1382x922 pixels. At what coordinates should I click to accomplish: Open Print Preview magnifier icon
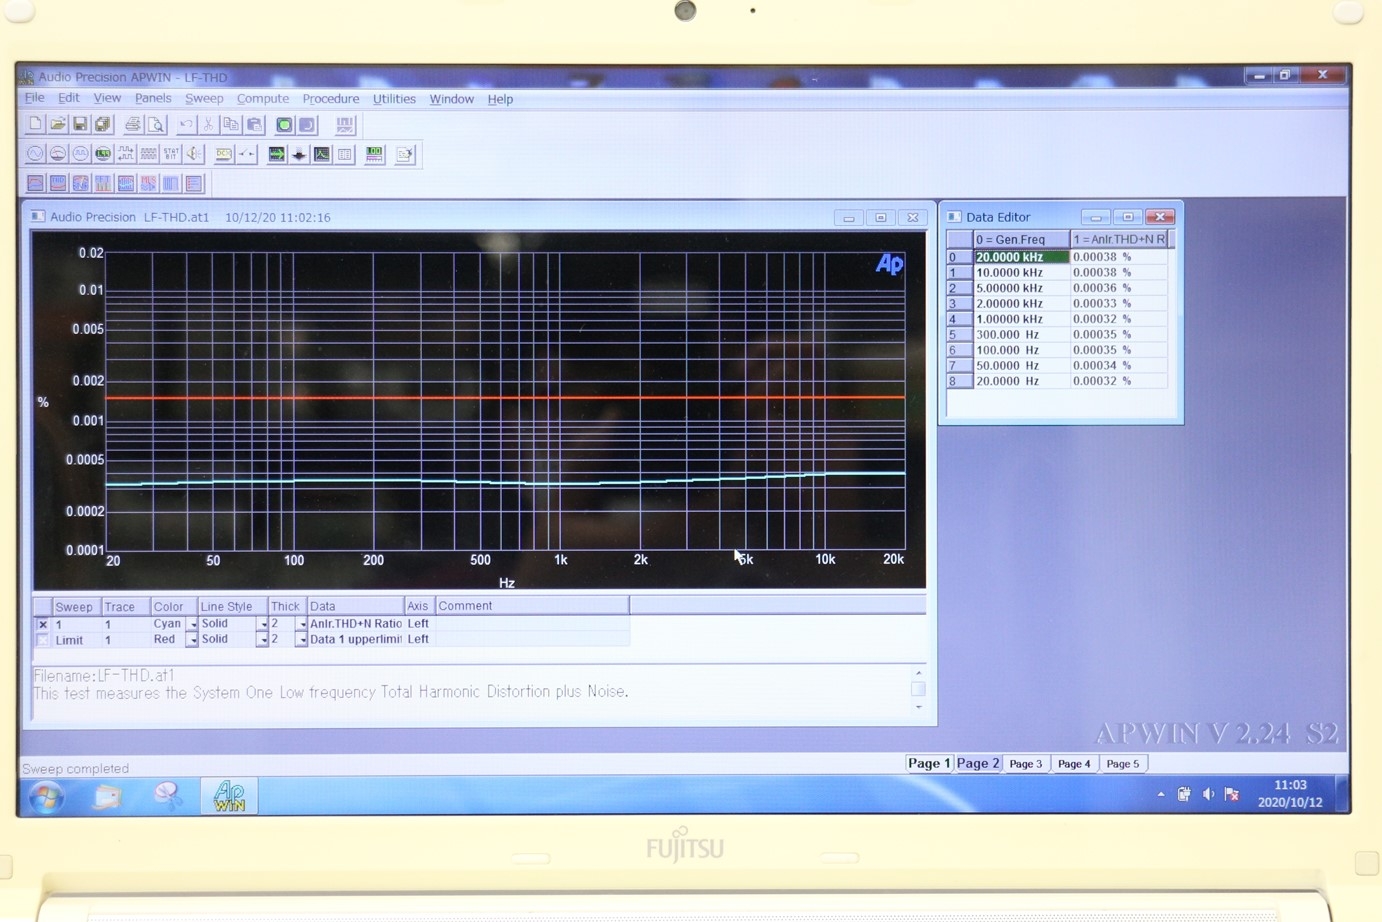point(156,125)
